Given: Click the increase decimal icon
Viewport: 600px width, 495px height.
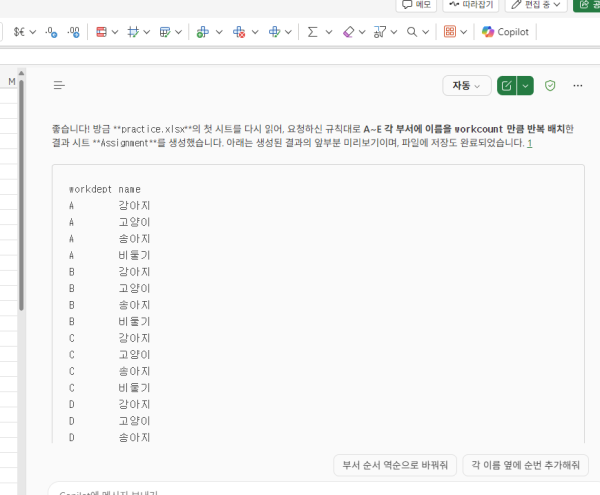Looking at the screenshot, I should point(51,32).
